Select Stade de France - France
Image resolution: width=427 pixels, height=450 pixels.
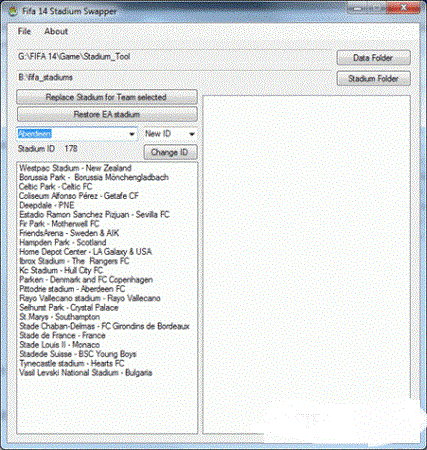tap(62, 335)
